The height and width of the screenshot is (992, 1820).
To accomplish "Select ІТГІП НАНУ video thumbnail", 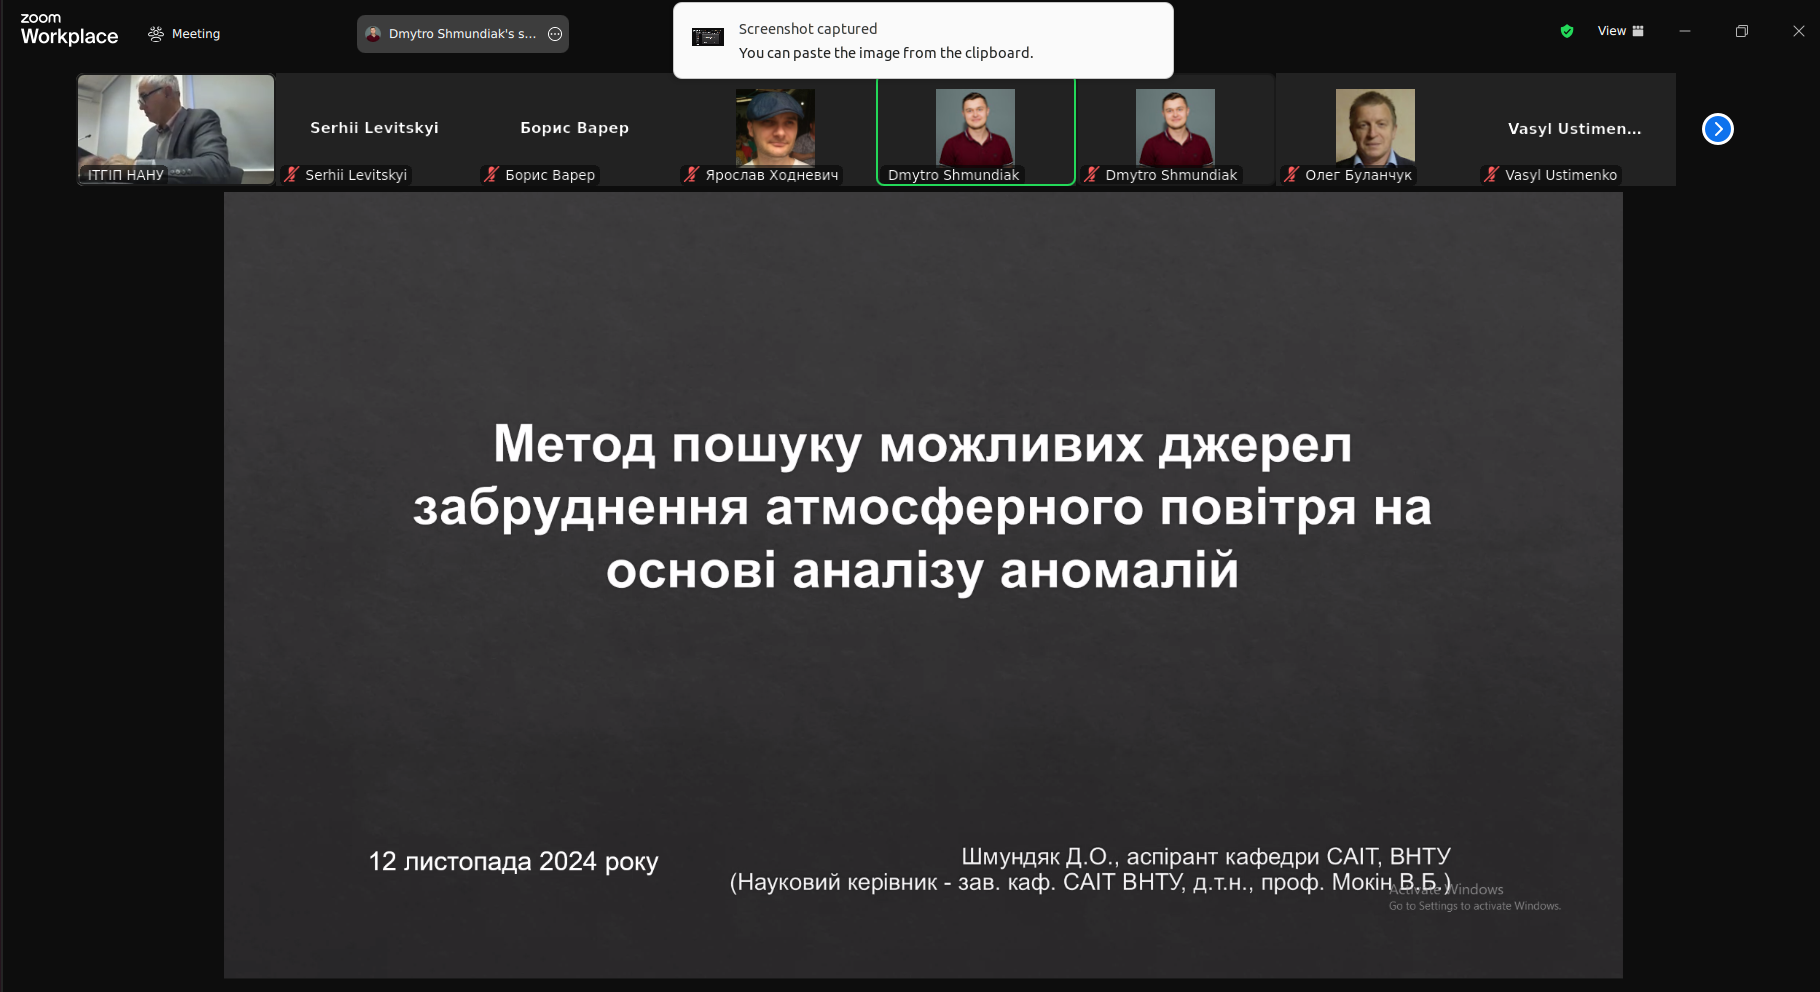I will 176,129.
